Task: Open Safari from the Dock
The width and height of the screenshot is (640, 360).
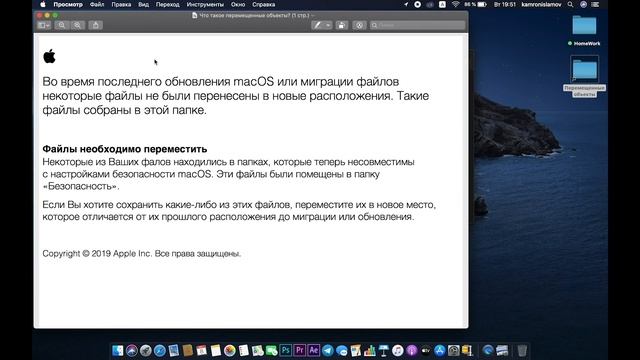Action: [x=160, y=351]
